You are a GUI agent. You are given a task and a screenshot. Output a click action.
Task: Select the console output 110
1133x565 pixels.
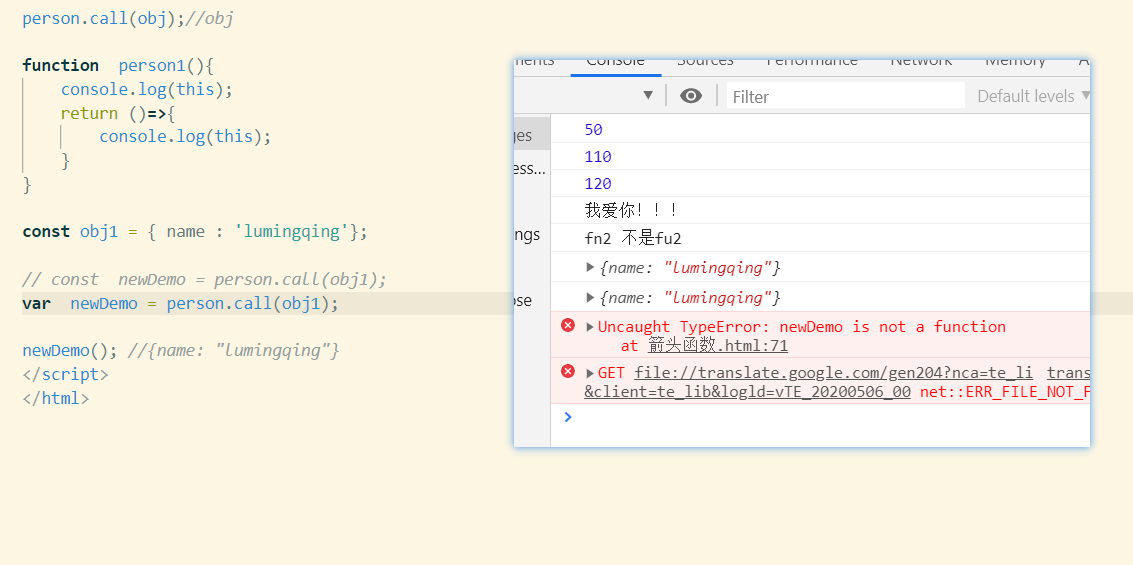point(598,157)
